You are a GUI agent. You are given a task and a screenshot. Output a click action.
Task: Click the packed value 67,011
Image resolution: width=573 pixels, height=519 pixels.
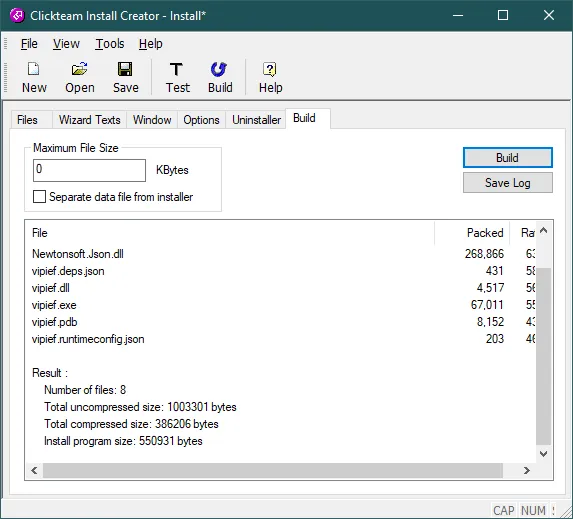tap(487, 305)
